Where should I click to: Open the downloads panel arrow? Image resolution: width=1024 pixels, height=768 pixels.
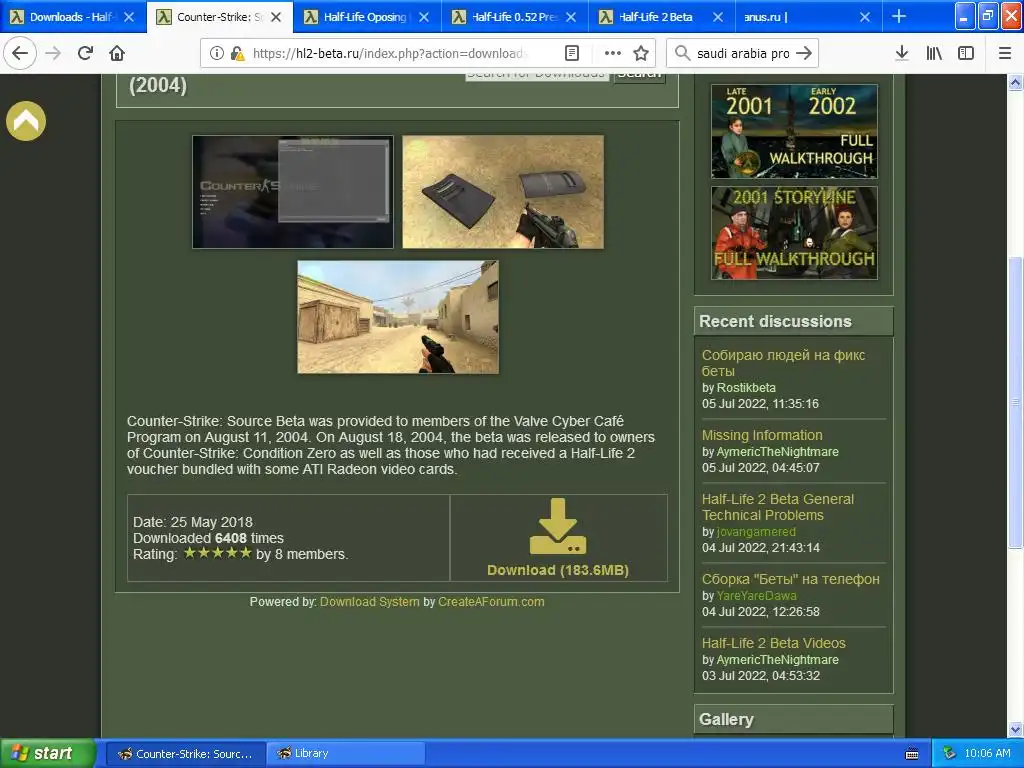tap(902, 53)
